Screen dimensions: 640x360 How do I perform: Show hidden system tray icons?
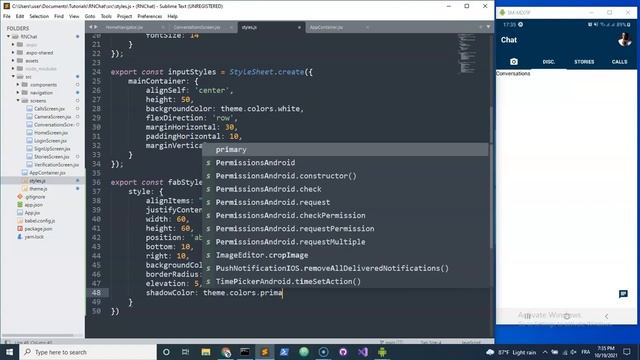pyautogui.click(x=545, y=352)
